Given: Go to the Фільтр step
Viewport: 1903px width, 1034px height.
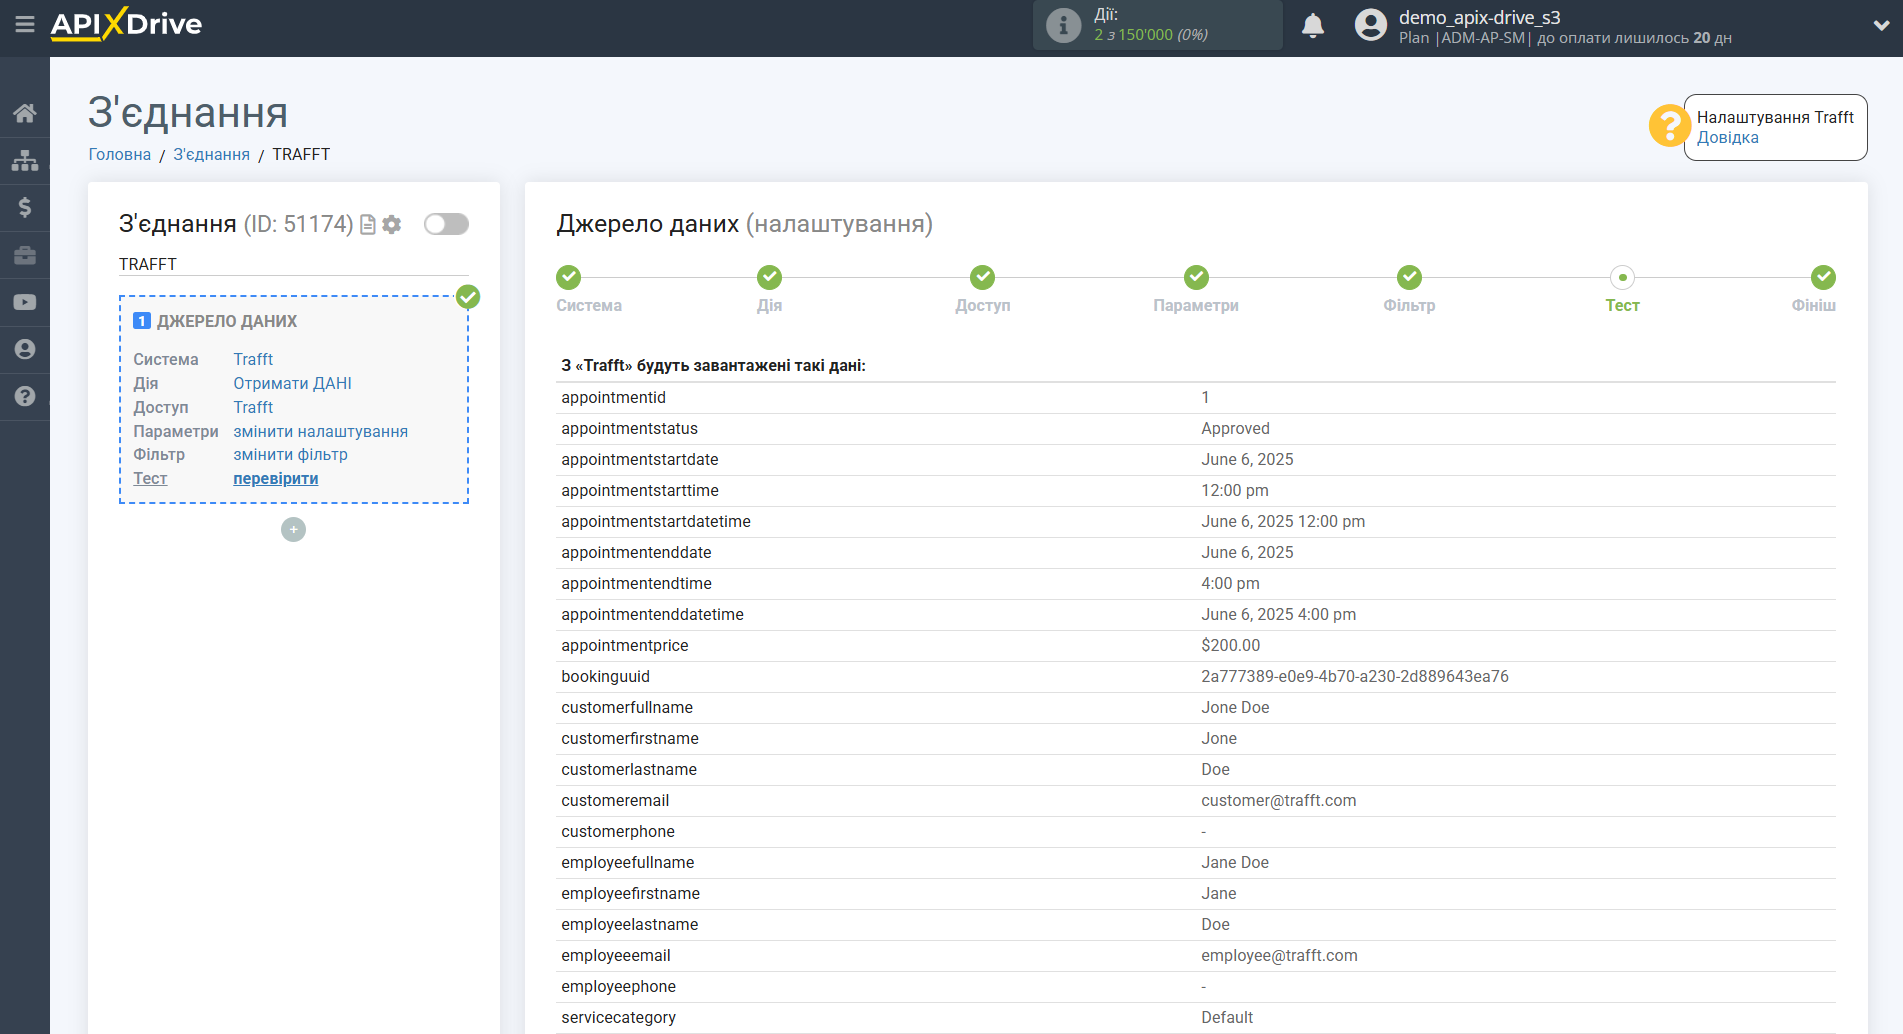Looking at the screenshot, I should point(1409,277).
